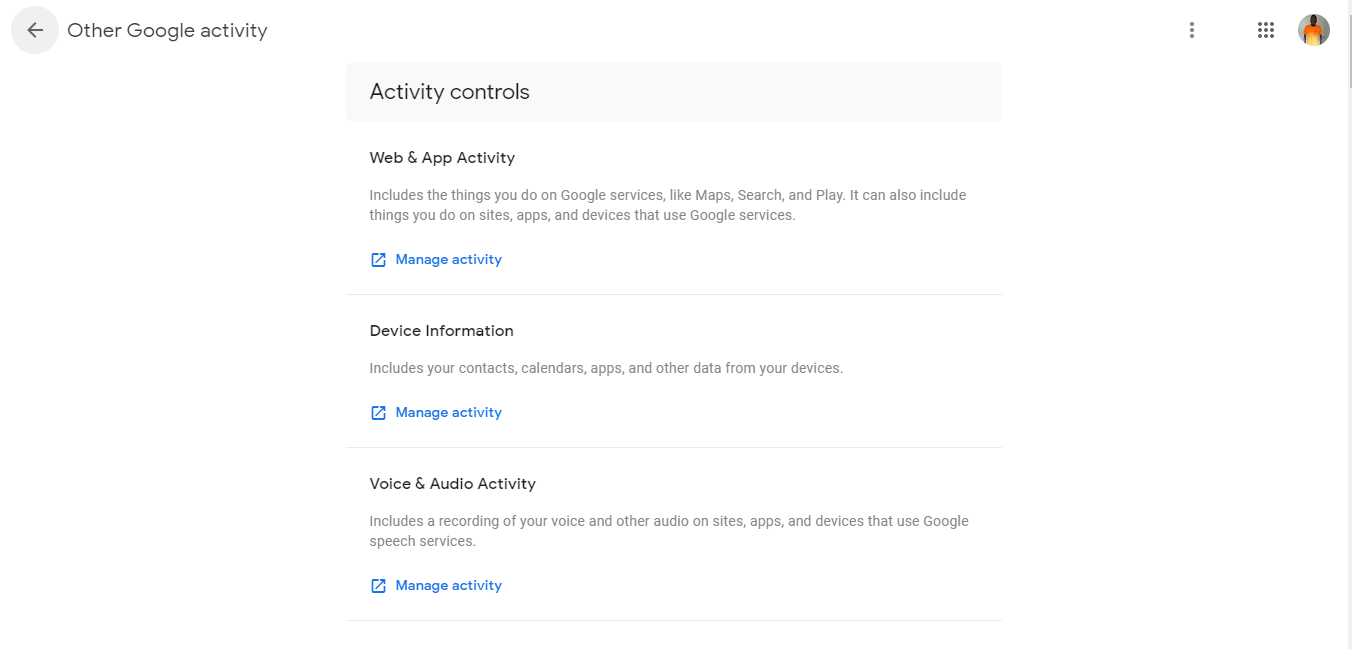Viewport: 1352px width, 649px height.
Task: Select the Voice & Audio Activity heading
Action: click(452, 484)
